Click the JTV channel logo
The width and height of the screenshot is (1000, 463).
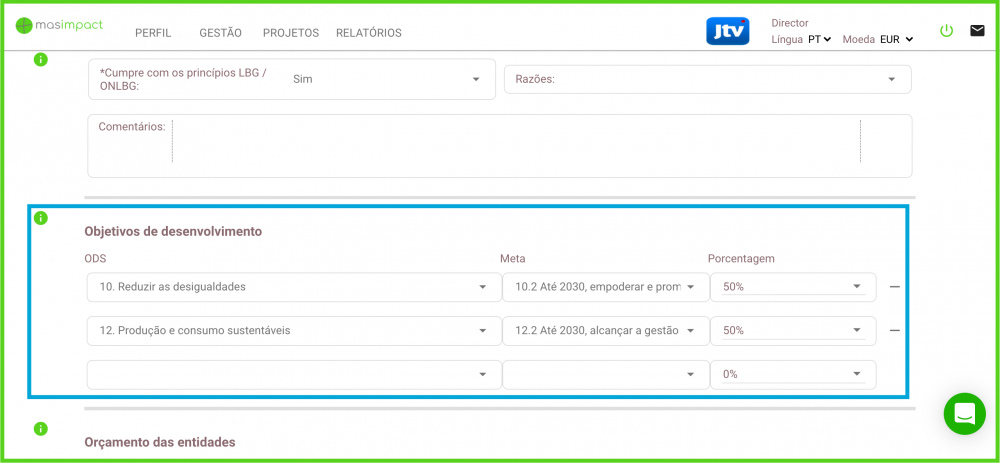(727, 31)
